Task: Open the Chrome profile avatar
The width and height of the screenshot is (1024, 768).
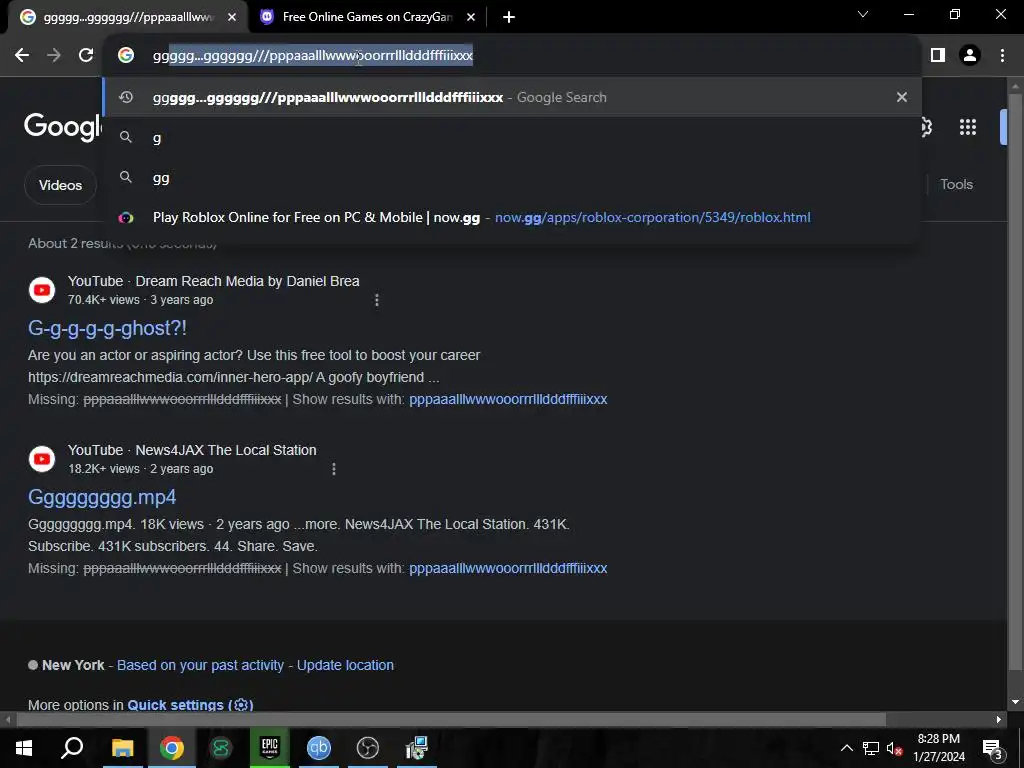Action: [970, 56]
